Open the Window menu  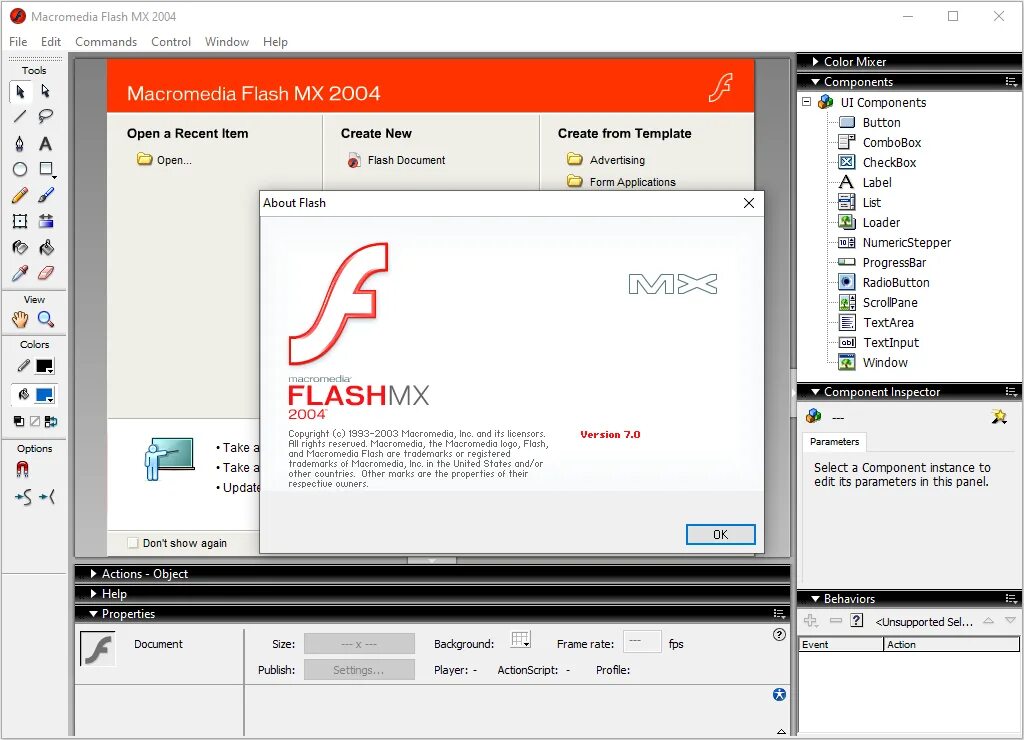(227, 42)
